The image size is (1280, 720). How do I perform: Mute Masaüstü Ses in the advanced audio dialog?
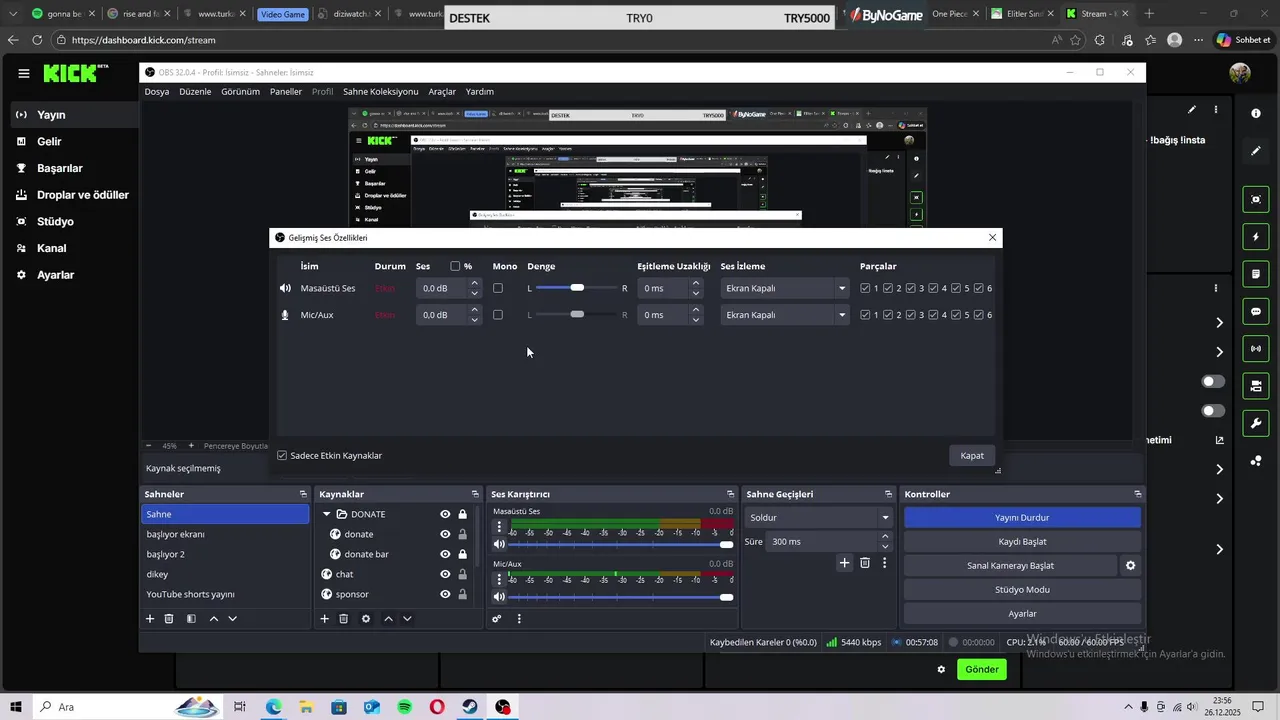coord(285,288)
